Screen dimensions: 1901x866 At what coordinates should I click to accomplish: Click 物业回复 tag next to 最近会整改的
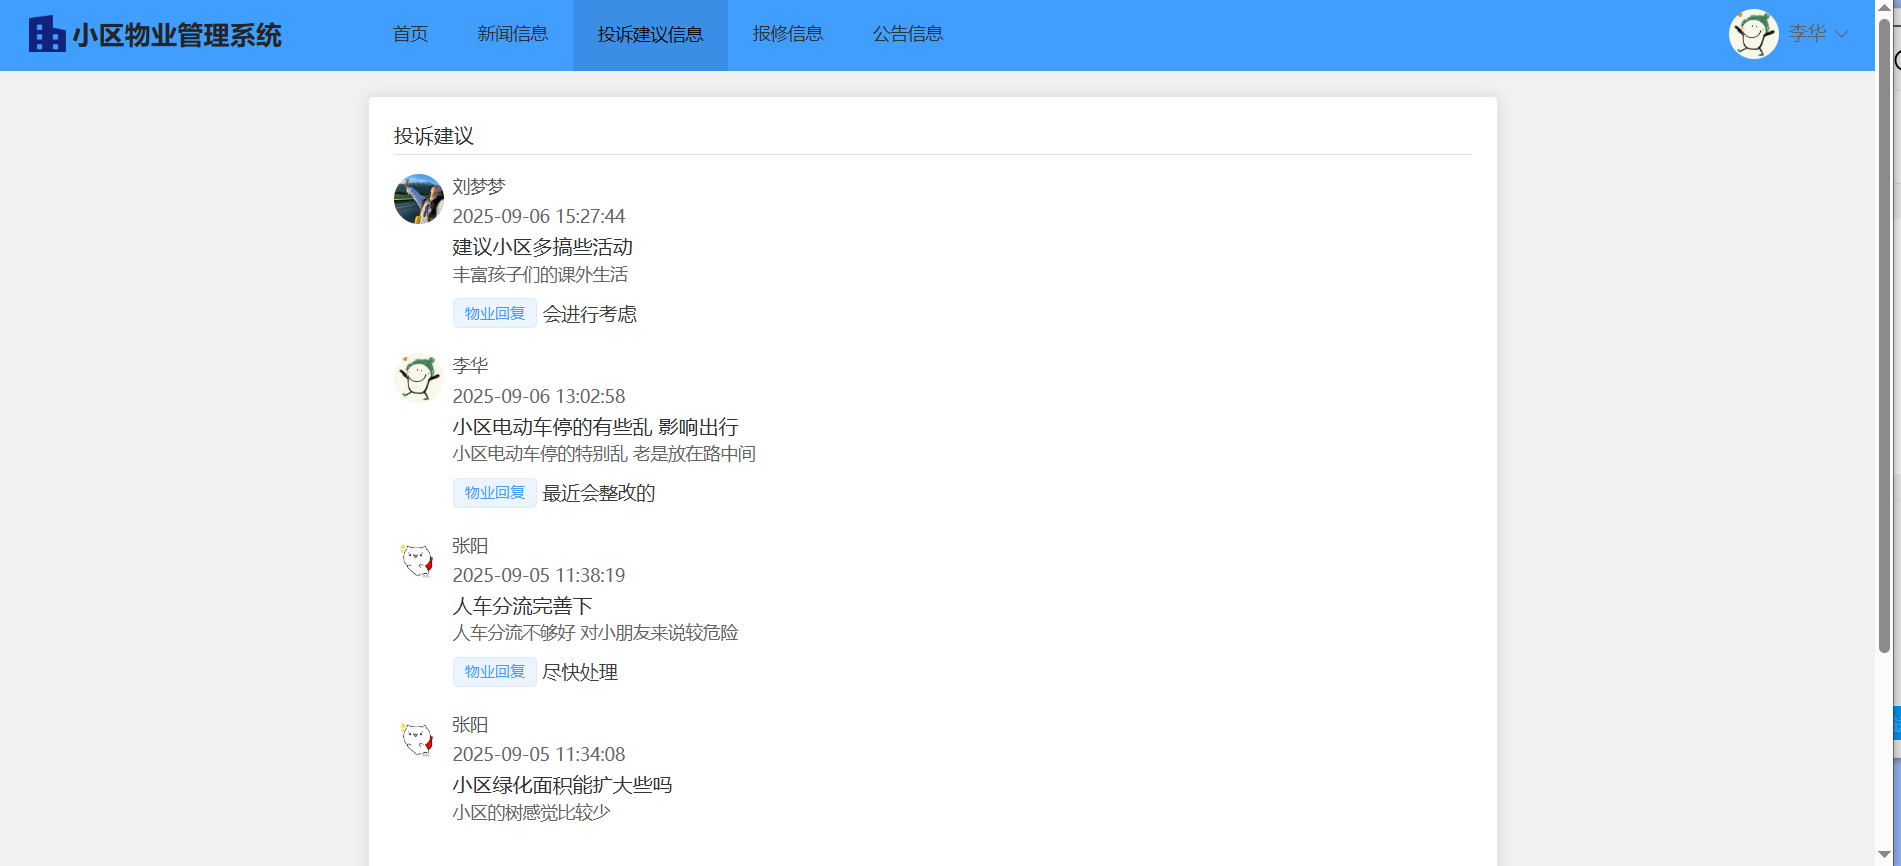pos(495,492)
